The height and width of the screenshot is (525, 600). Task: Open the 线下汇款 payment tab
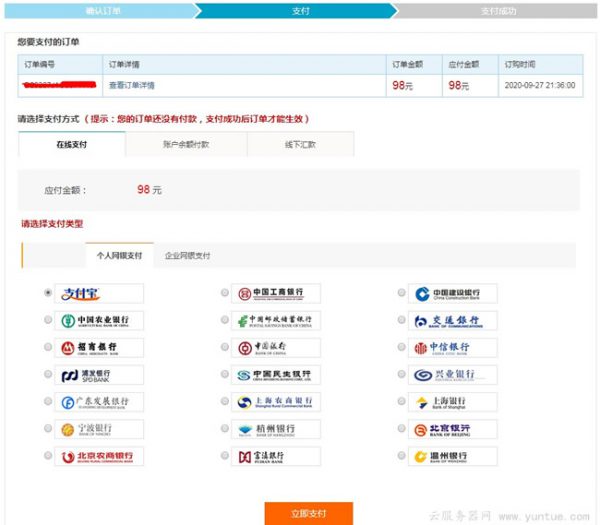299,144
